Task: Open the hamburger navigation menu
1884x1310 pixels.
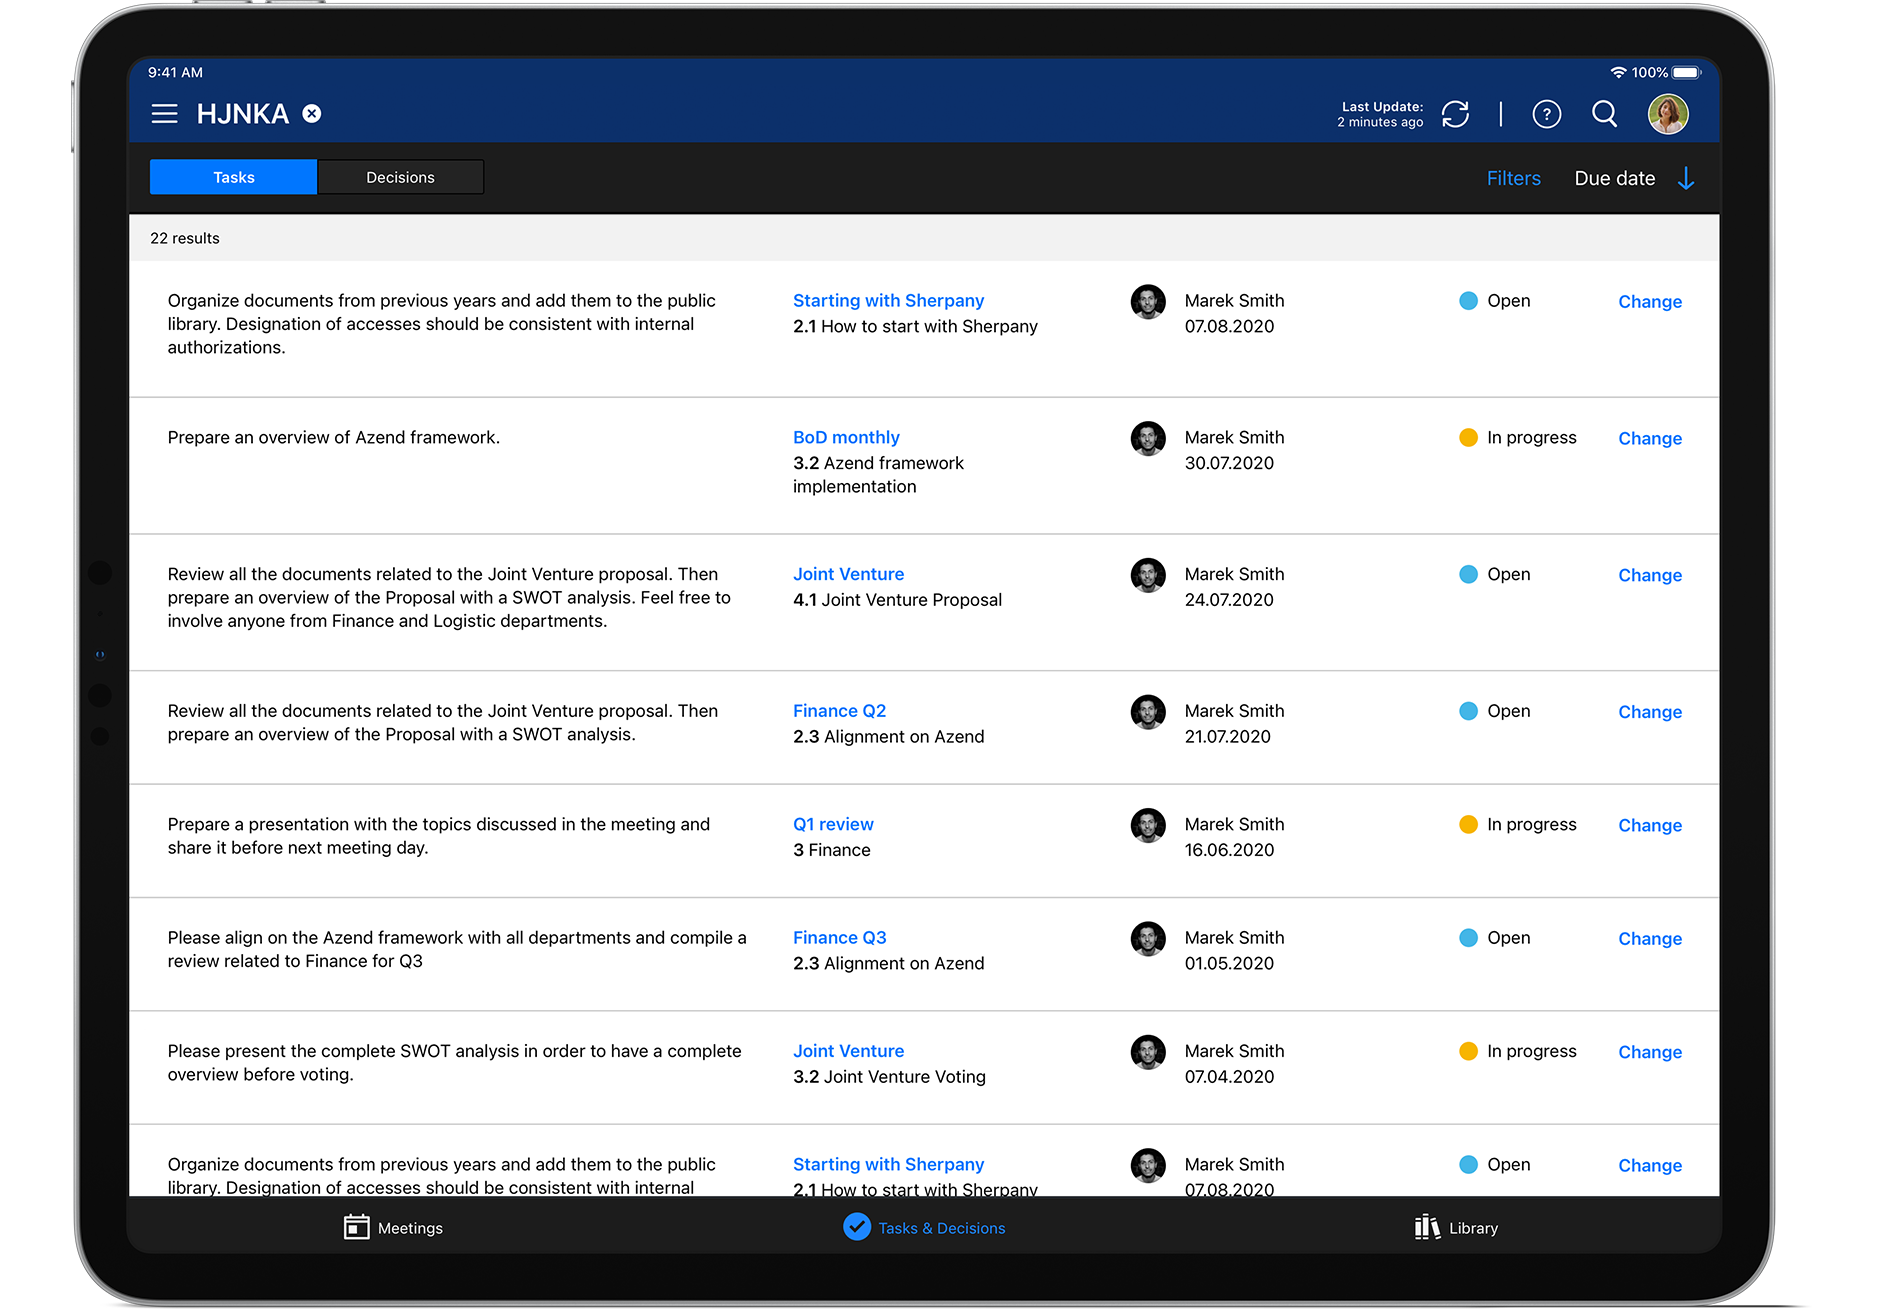Action: (164, 113)
